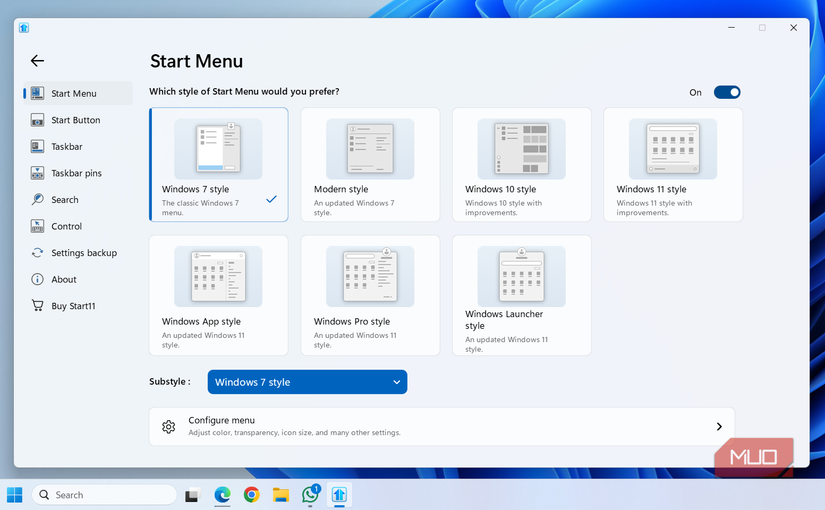Click the Buy Start11 link

tap(73, 306)
